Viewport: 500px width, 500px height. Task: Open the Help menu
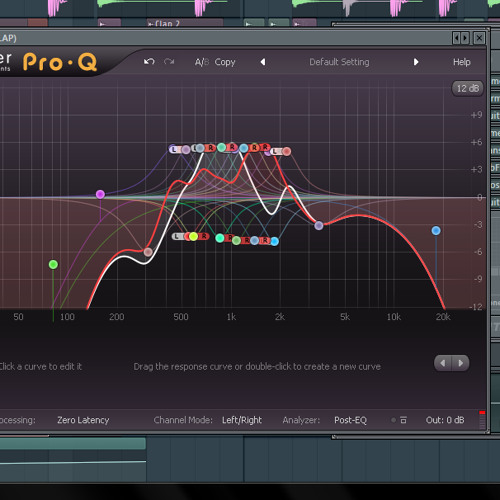pyautogui.click(x=462, y=62)
